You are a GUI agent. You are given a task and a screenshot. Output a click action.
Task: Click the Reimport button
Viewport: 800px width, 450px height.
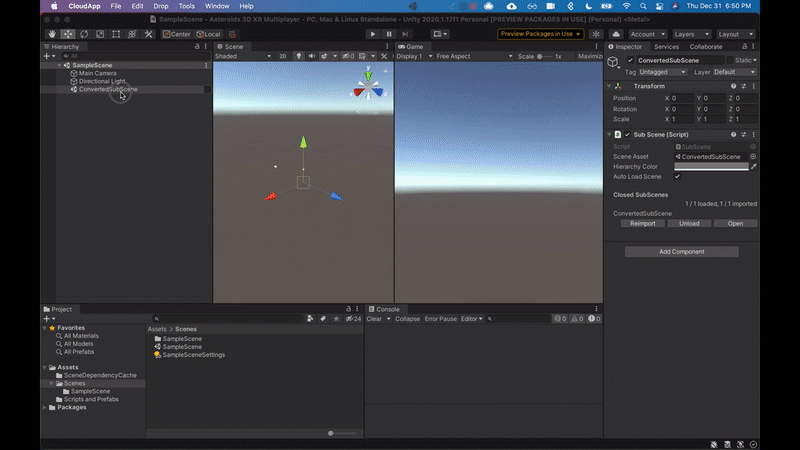pyautogui.click(x=641, y=223)
